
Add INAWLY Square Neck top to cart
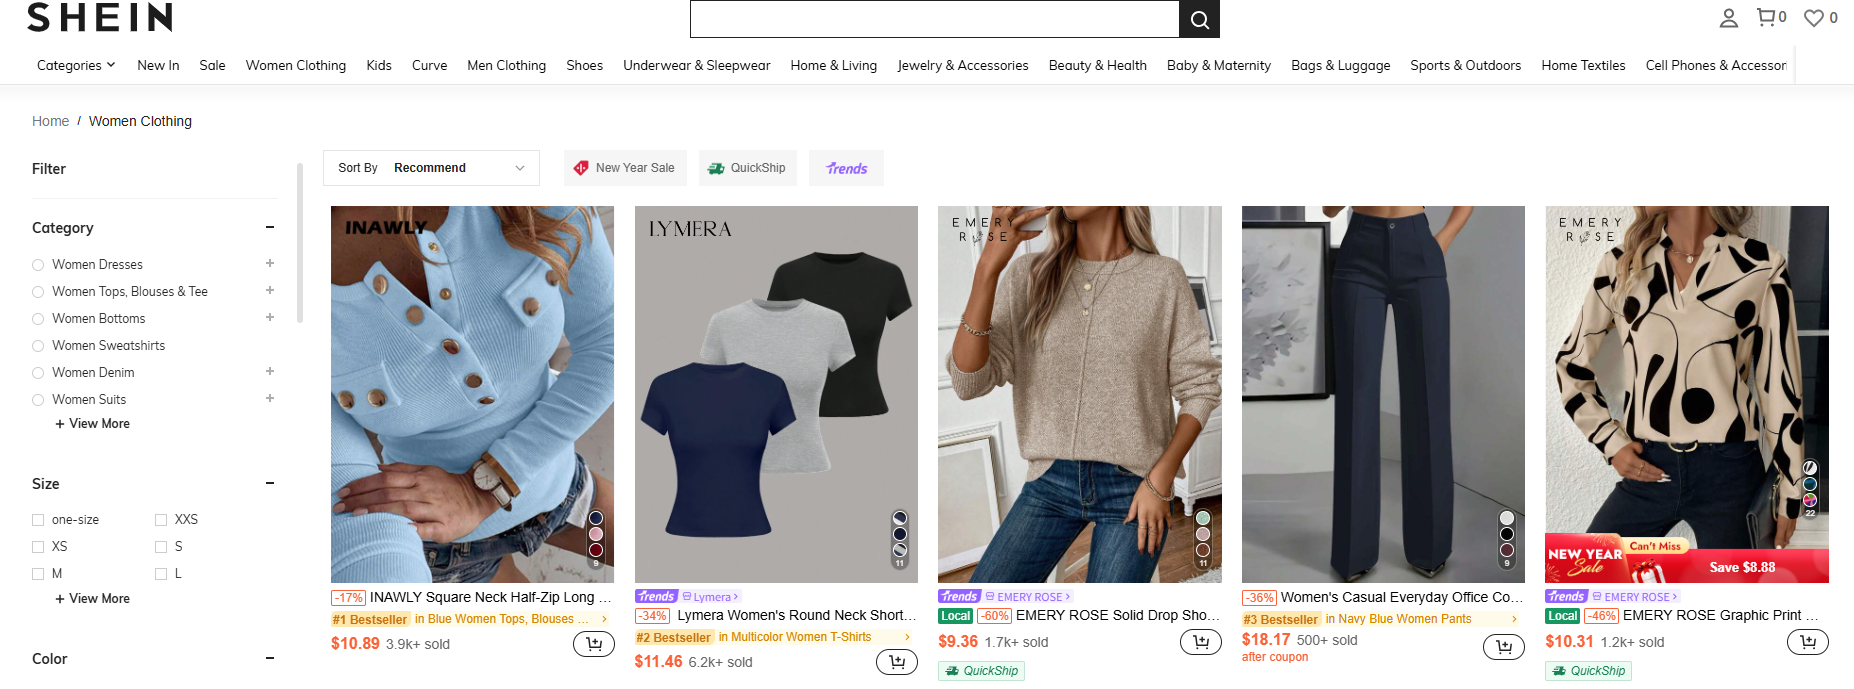click(594, 644)
